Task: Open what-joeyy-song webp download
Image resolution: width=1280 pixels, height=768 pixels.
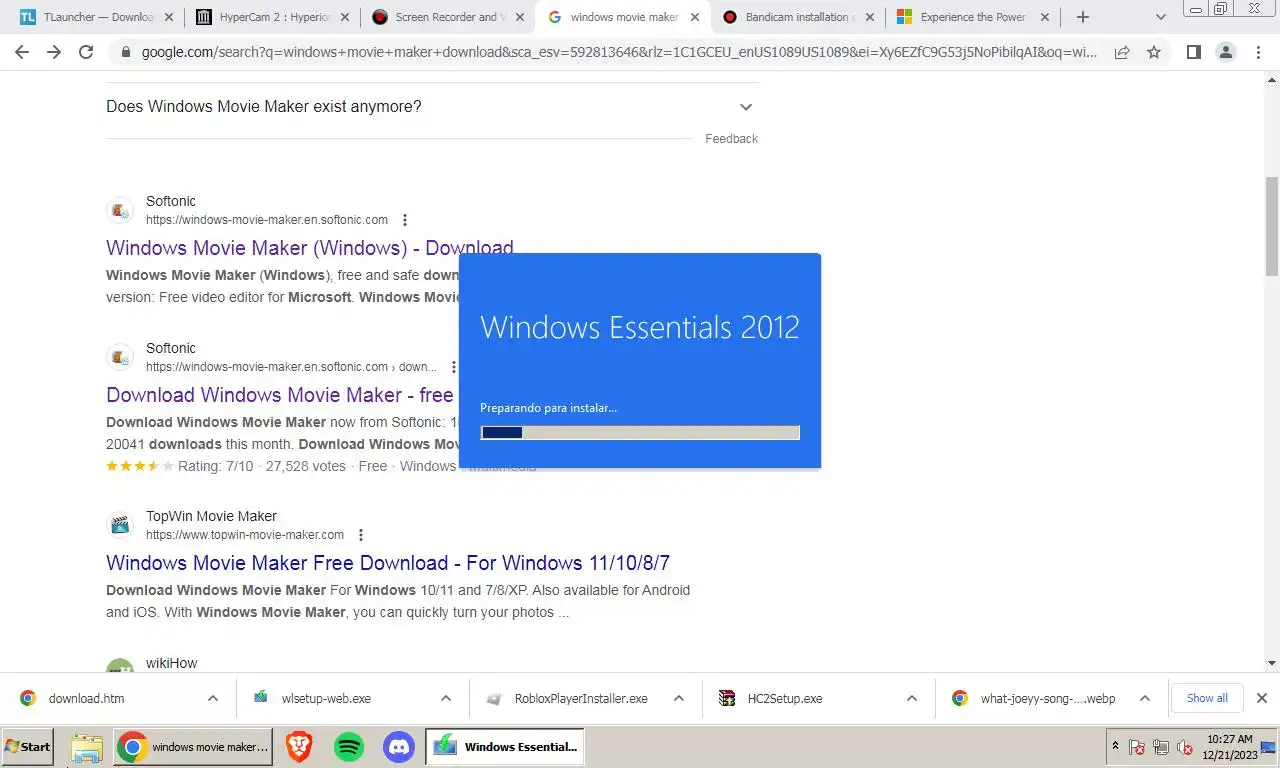Action: pyautogui.click(x=1047, y=698)
